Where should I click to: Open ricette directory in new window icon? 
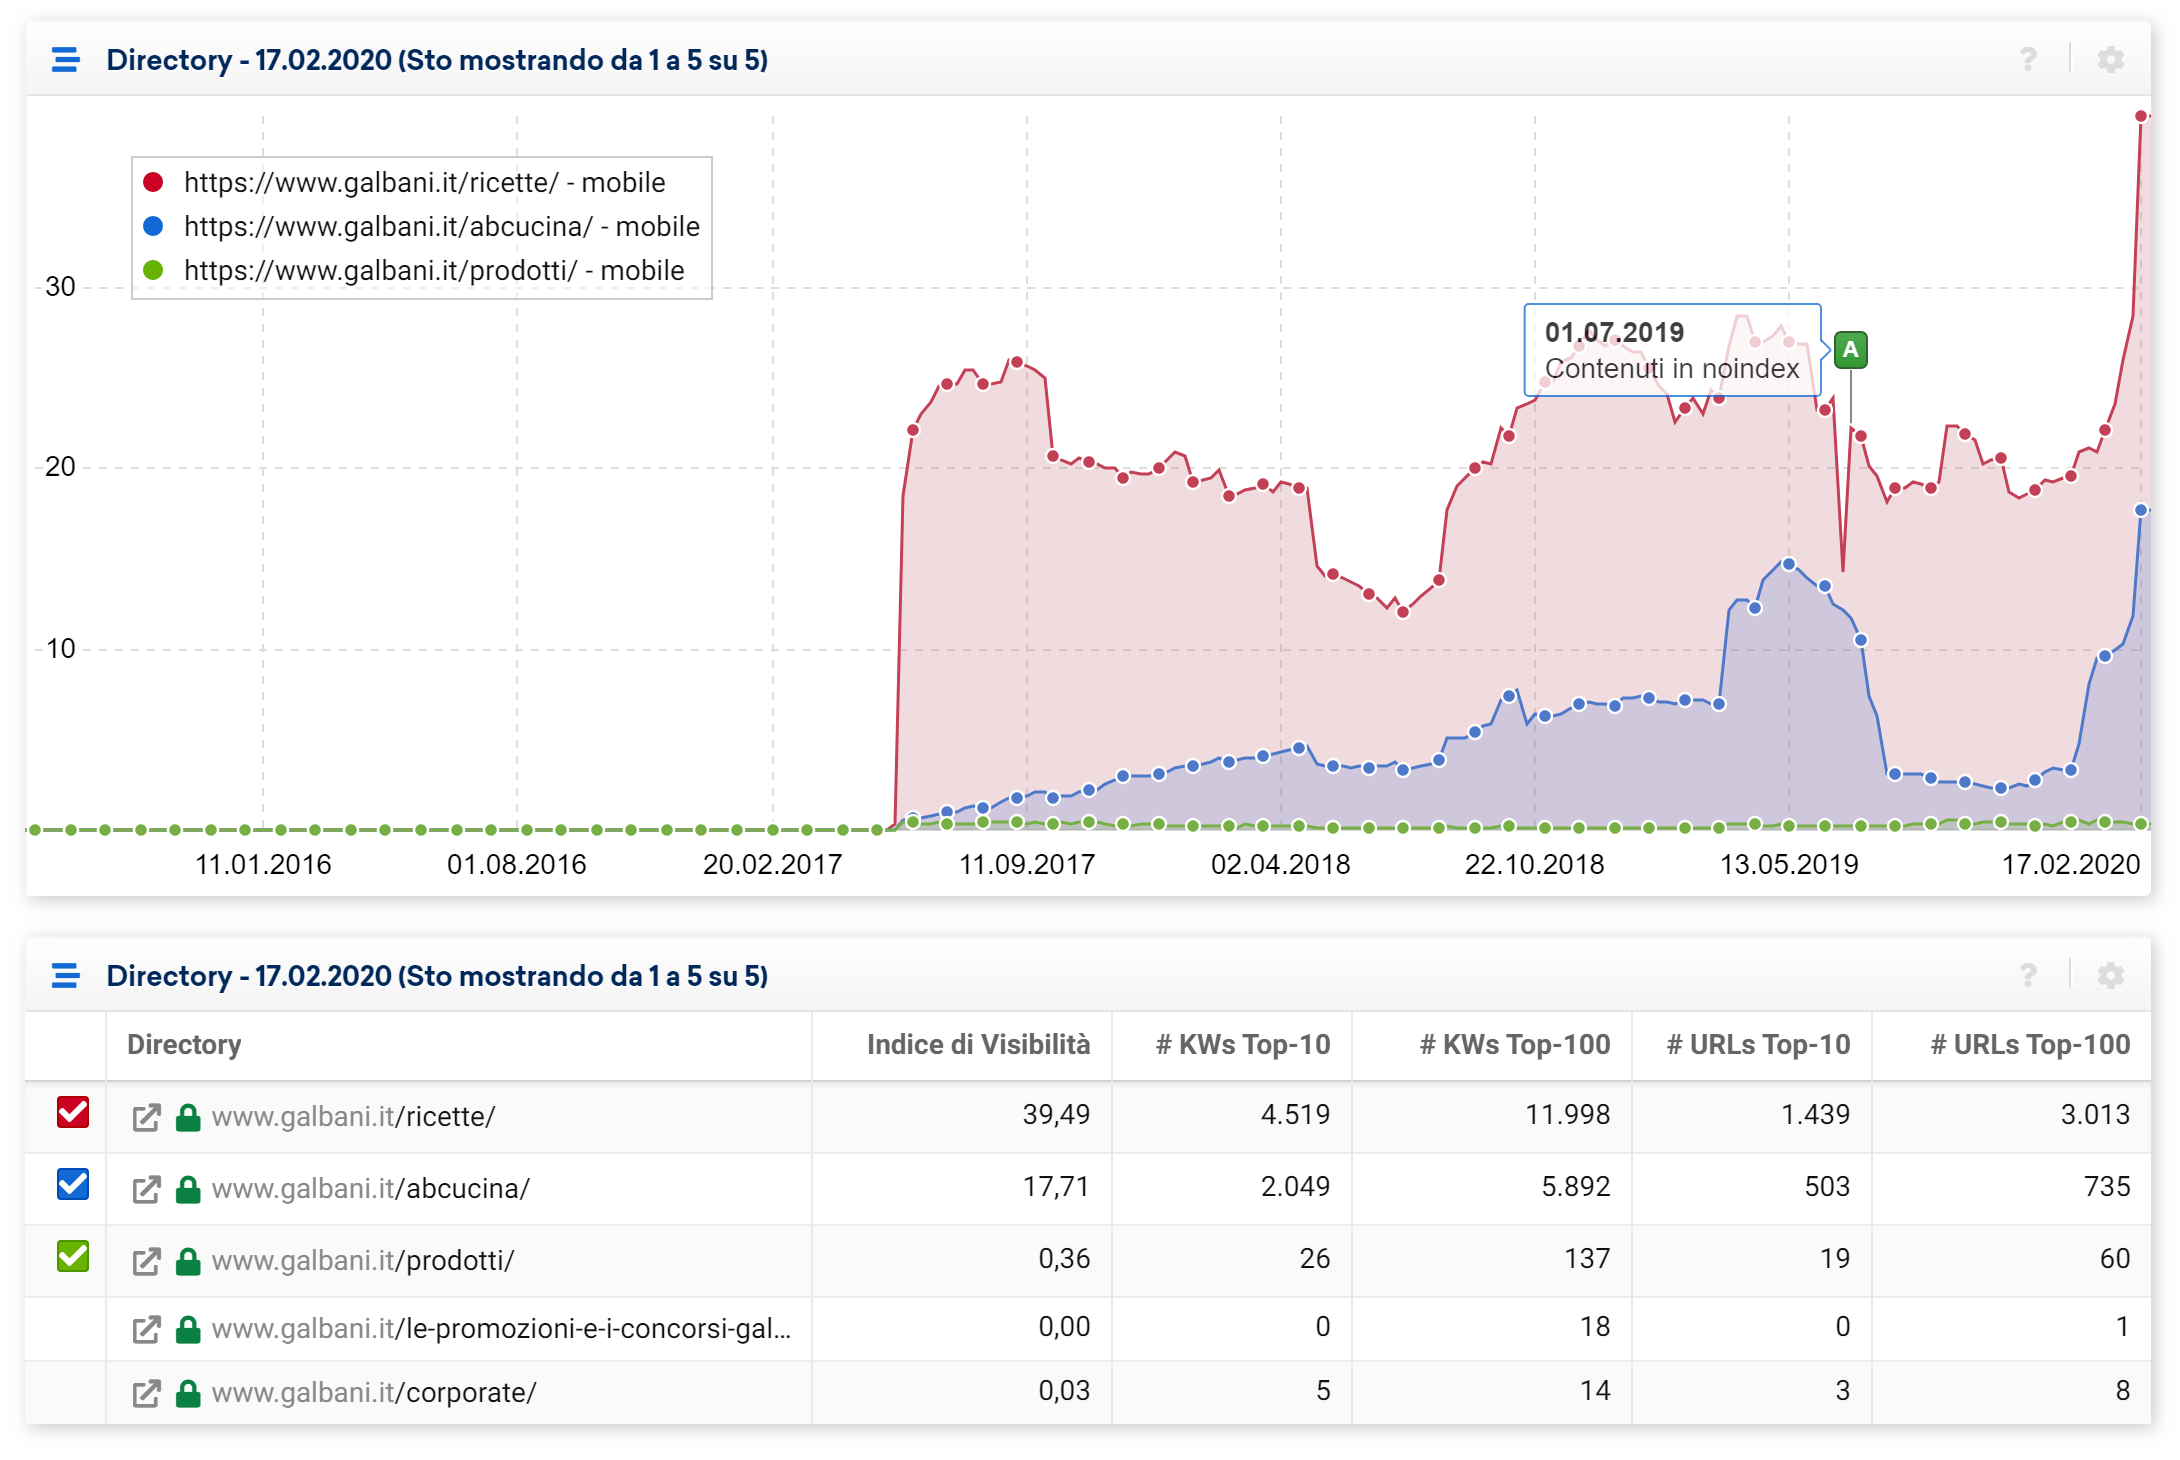pos(146,1117)
